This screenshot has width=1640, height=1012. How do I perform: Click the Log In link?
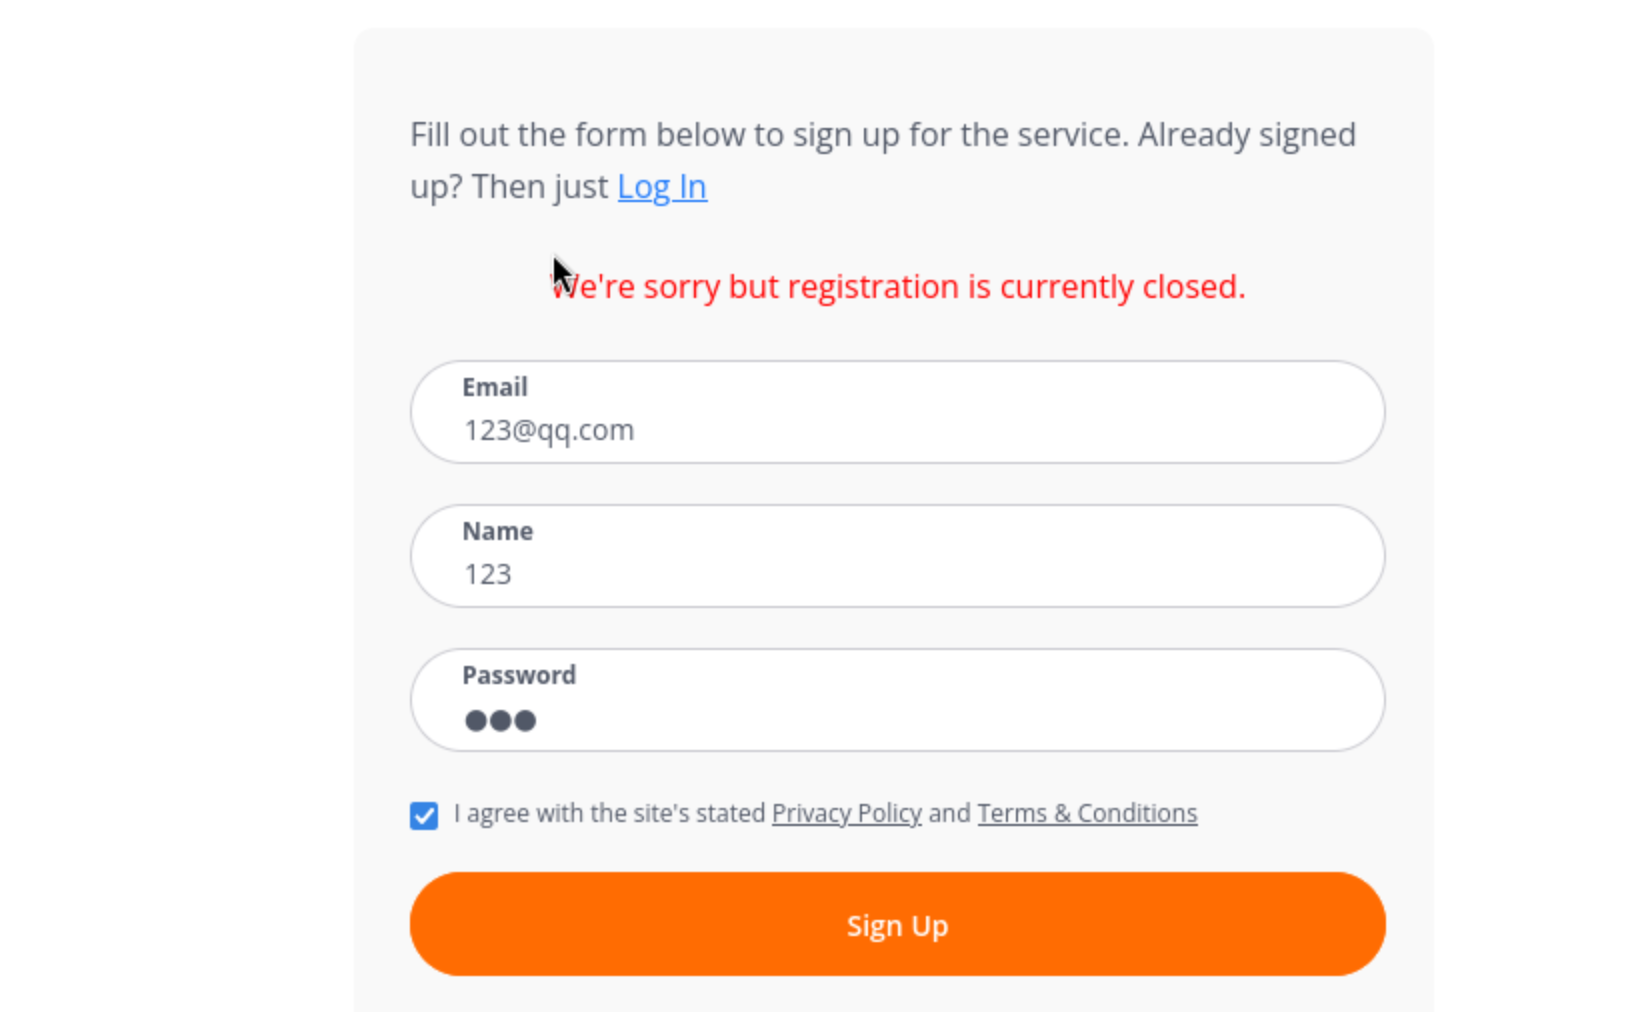coord(662,187)
